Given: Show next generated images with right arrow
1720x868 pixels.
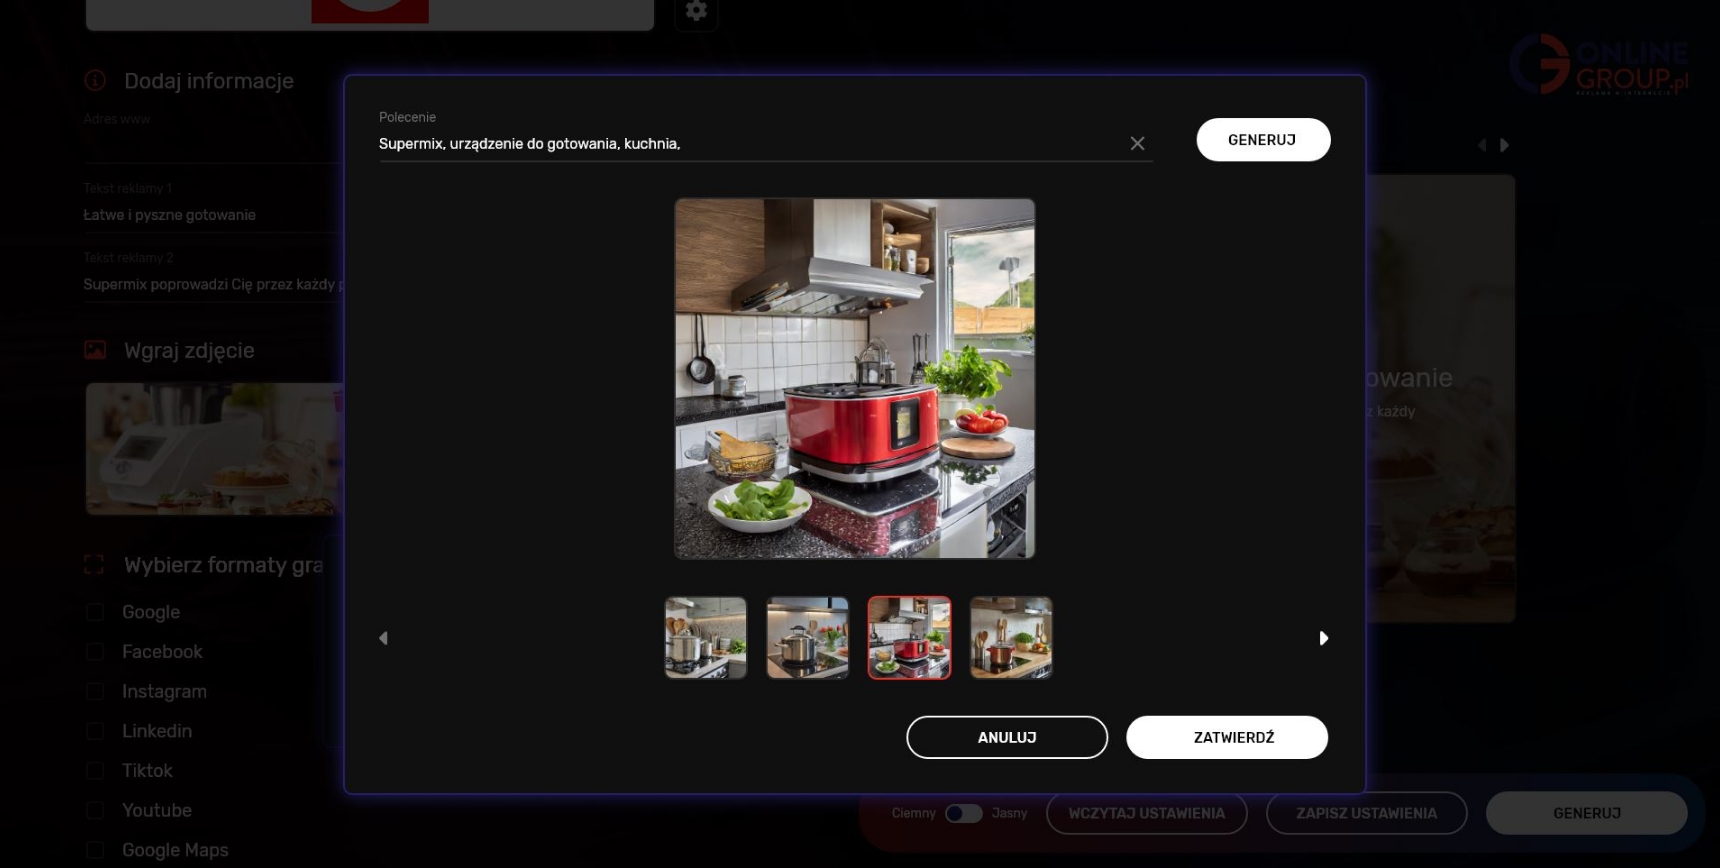Looking at the screenshot, I should tap(1323, 638).
